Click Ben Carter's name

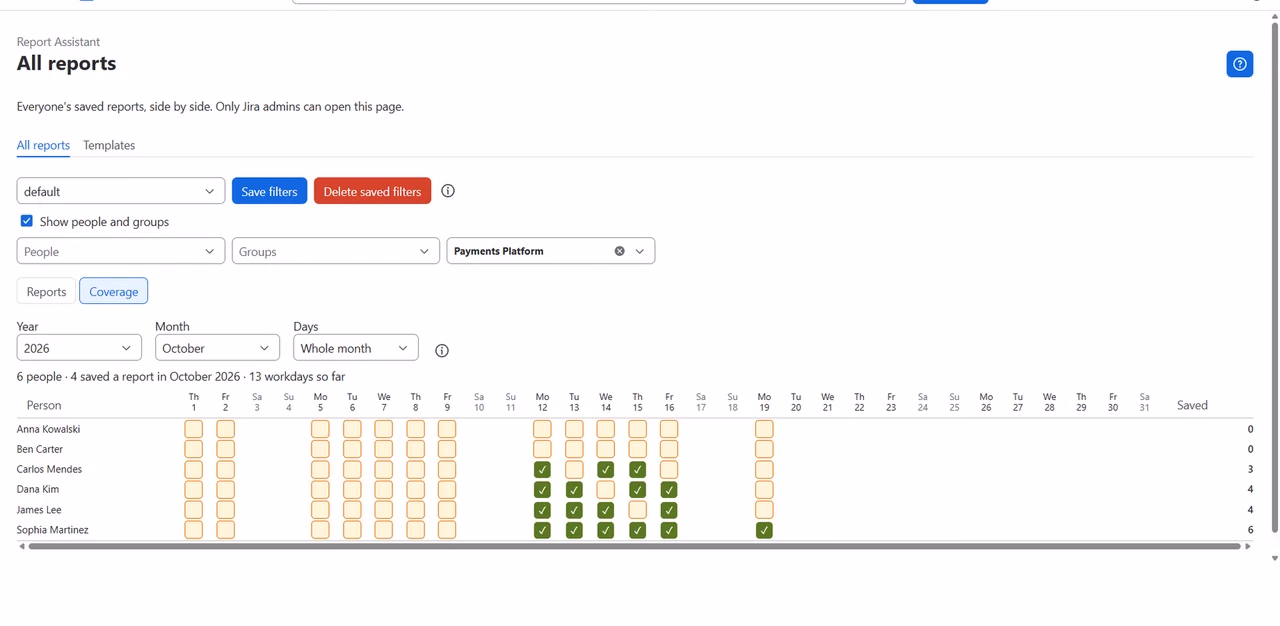point(40,449)
